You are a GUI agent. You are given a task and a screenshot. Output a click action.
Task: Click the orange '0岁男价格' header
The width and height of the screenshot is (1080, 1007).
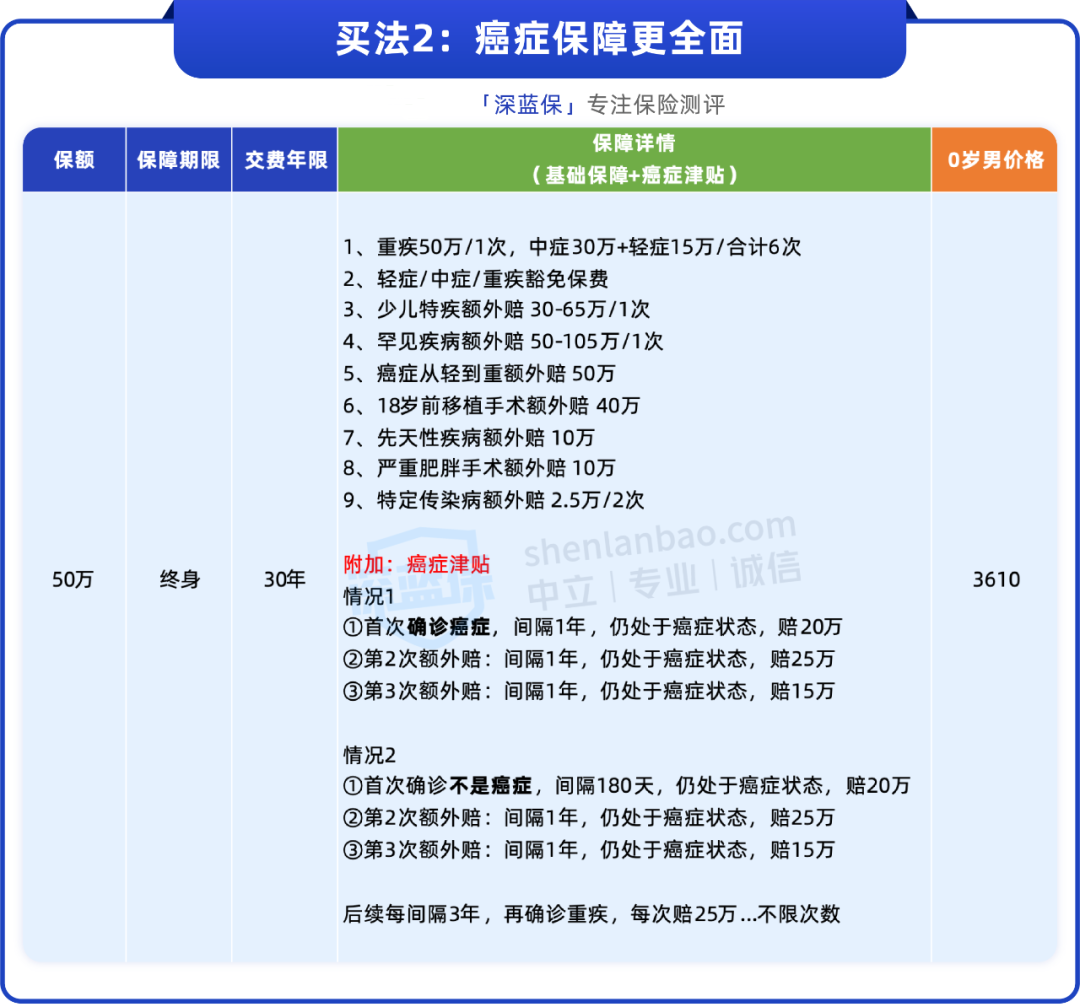[995, 160]
